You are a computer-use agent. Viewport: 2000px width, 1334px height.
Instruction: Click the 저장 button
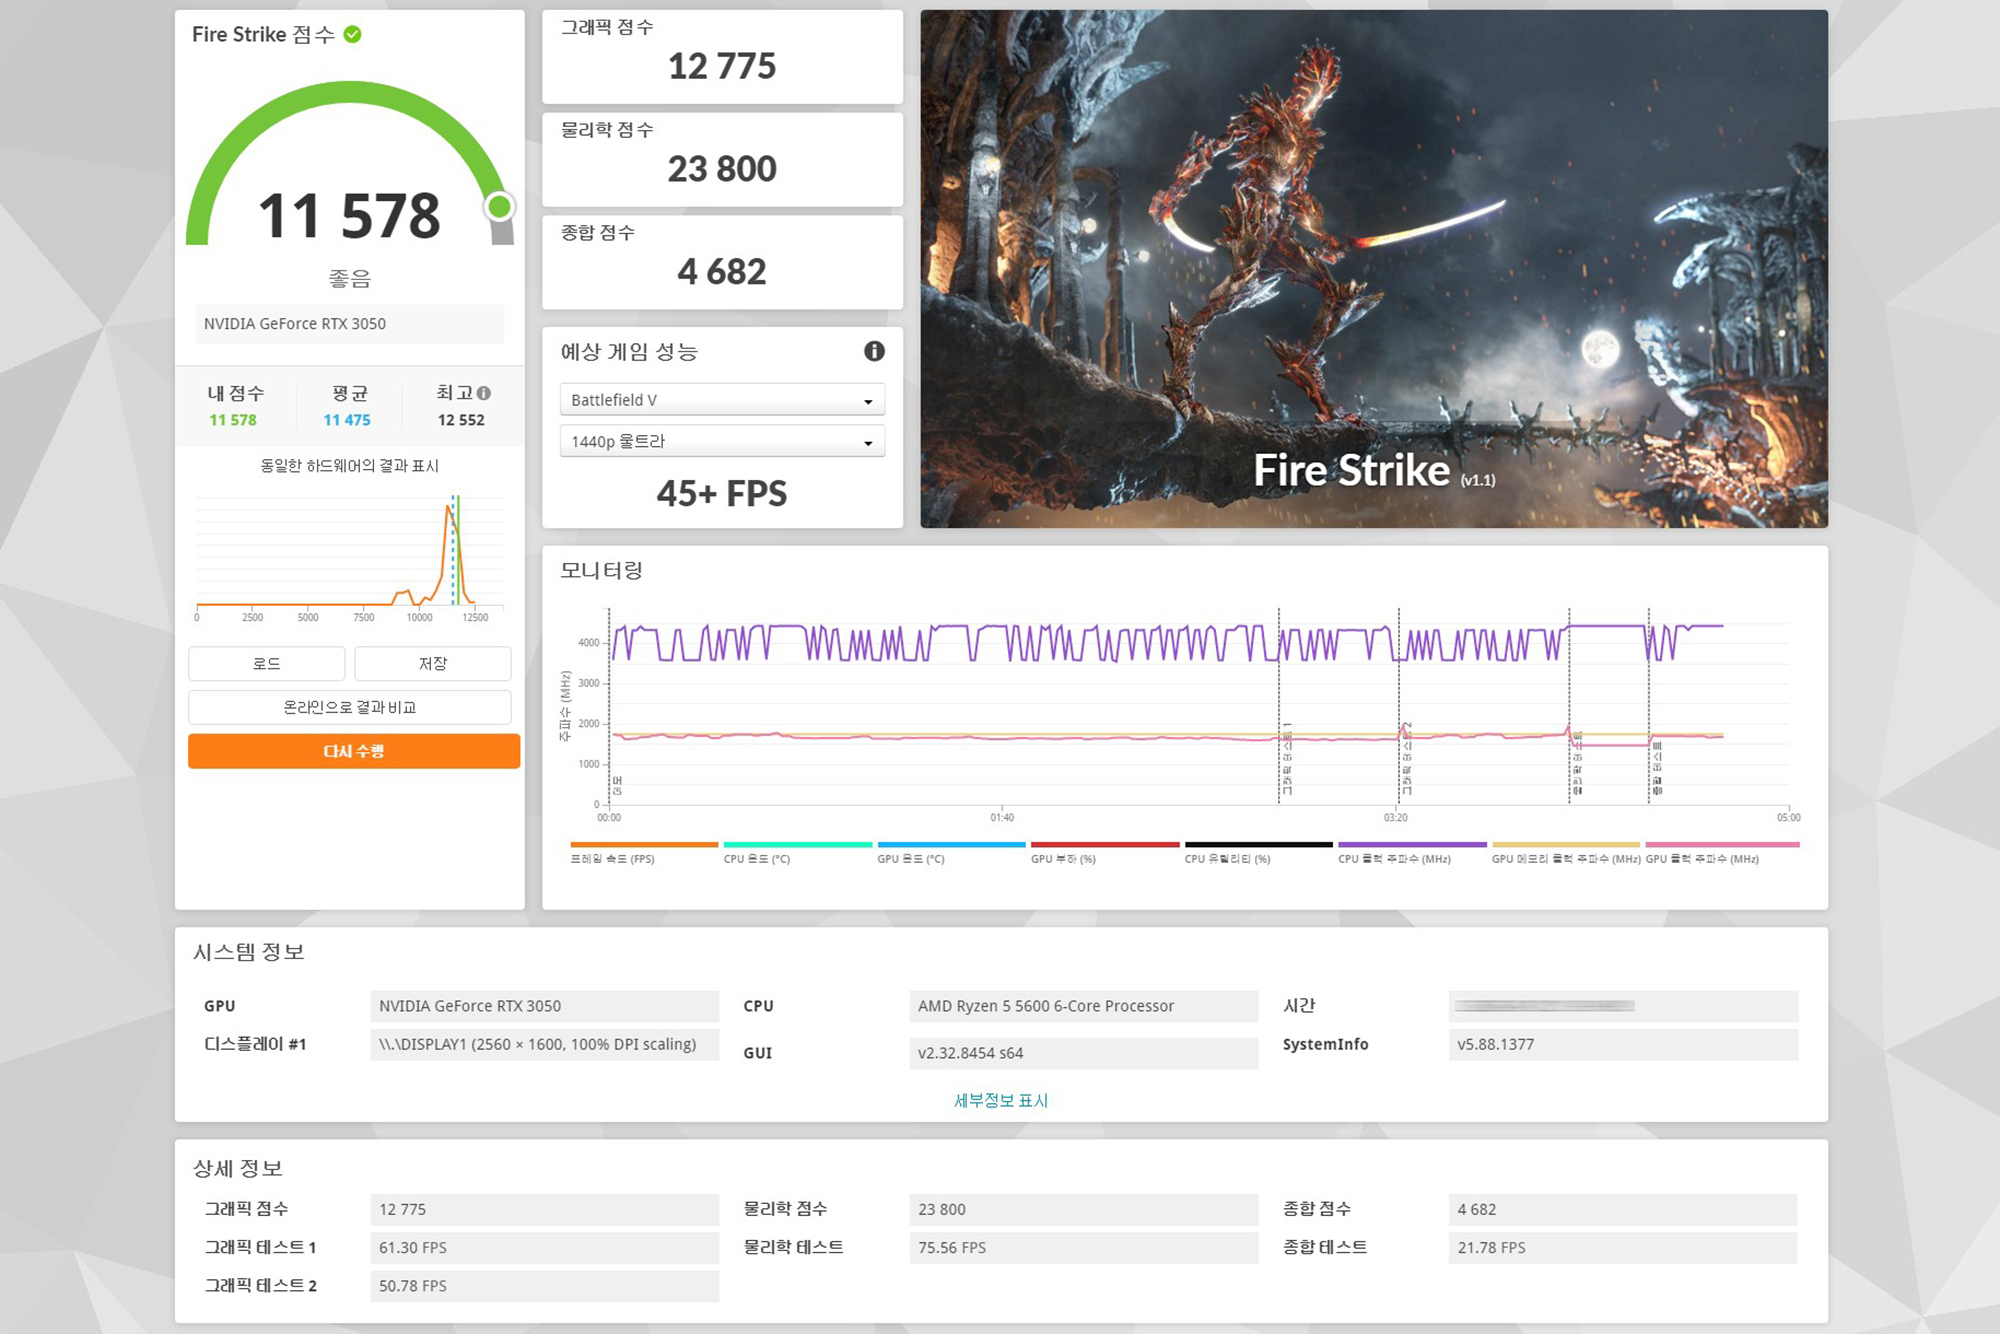click(x=432, y=663)
